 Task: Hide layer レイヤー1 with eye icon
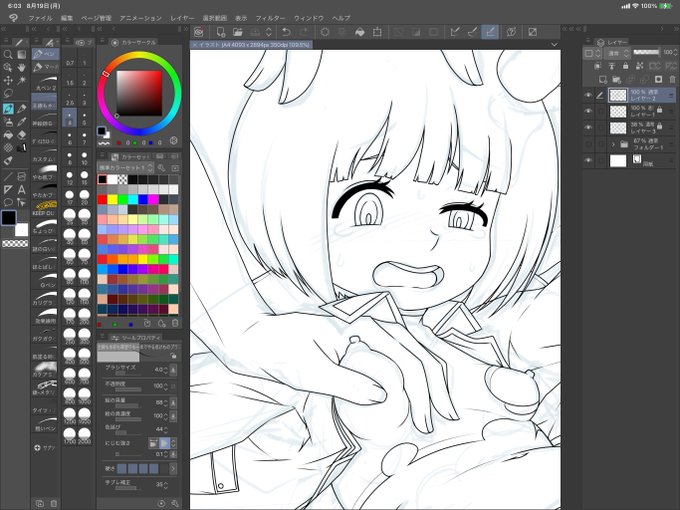(x=588, y=111)
